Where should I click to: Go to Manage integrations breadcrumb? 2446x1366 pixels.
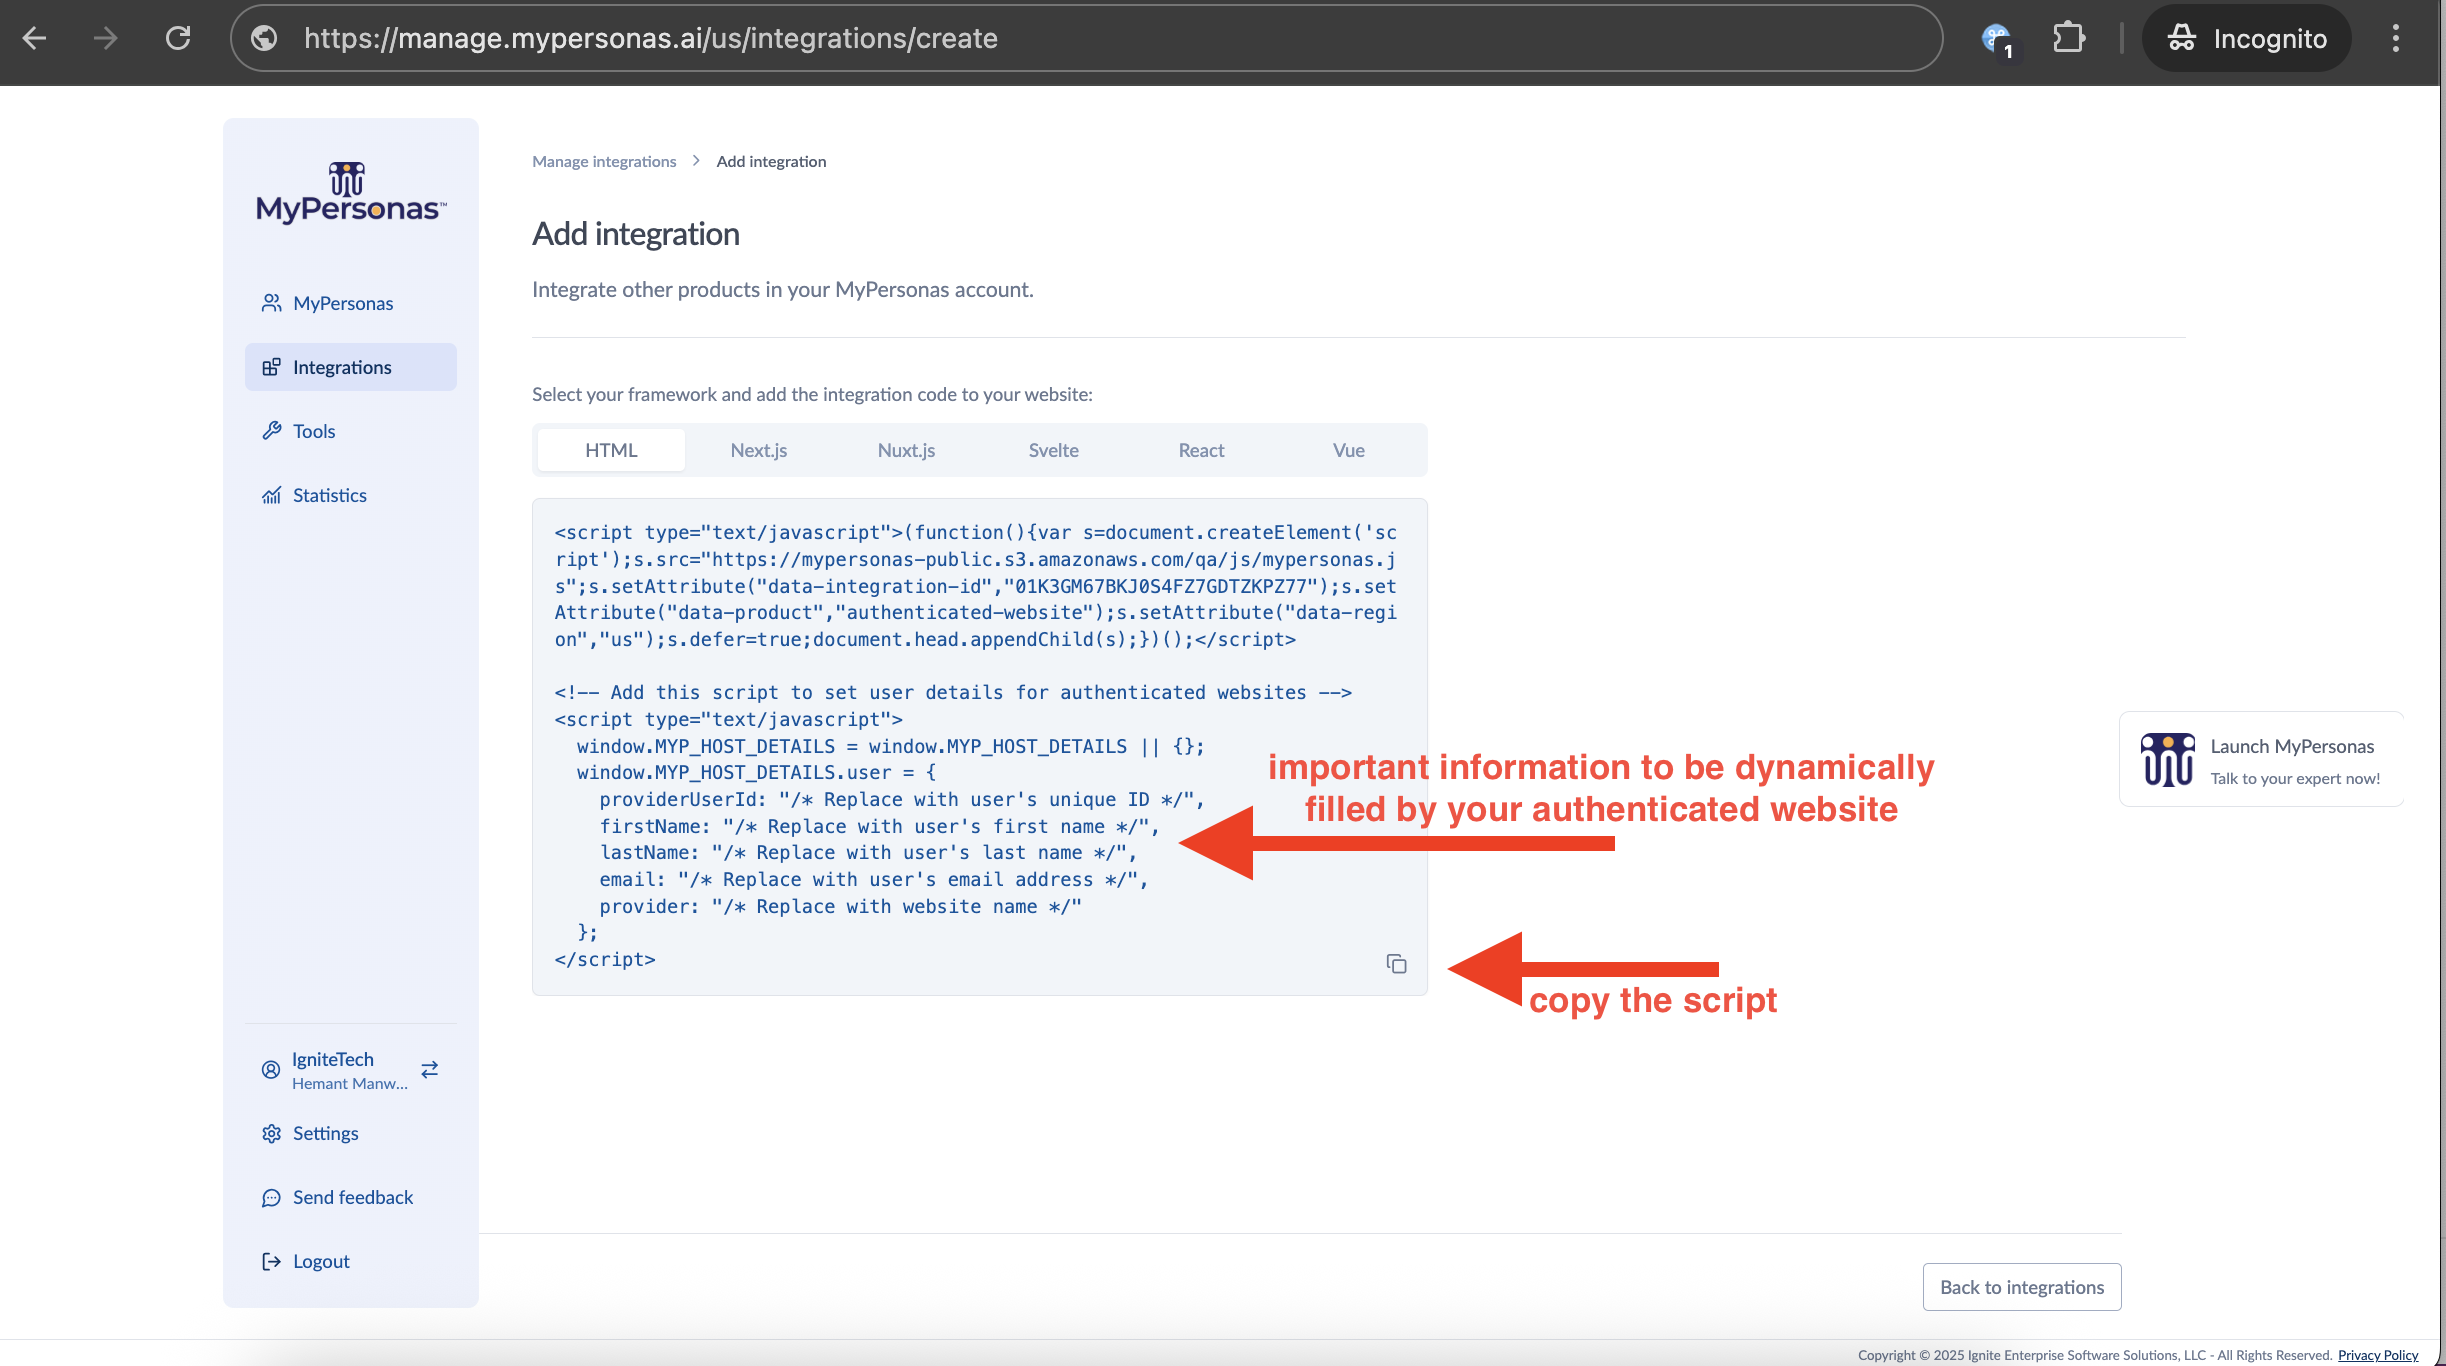[604, 161]
